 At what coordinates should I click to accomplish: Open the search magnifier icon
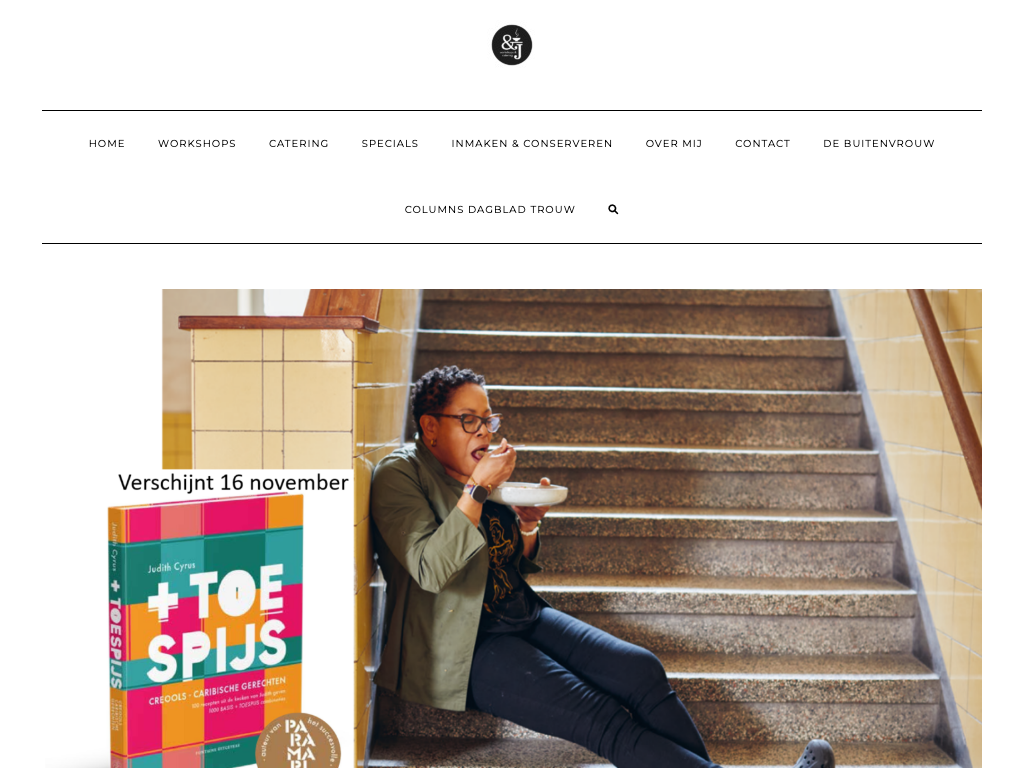pos(613,209)
